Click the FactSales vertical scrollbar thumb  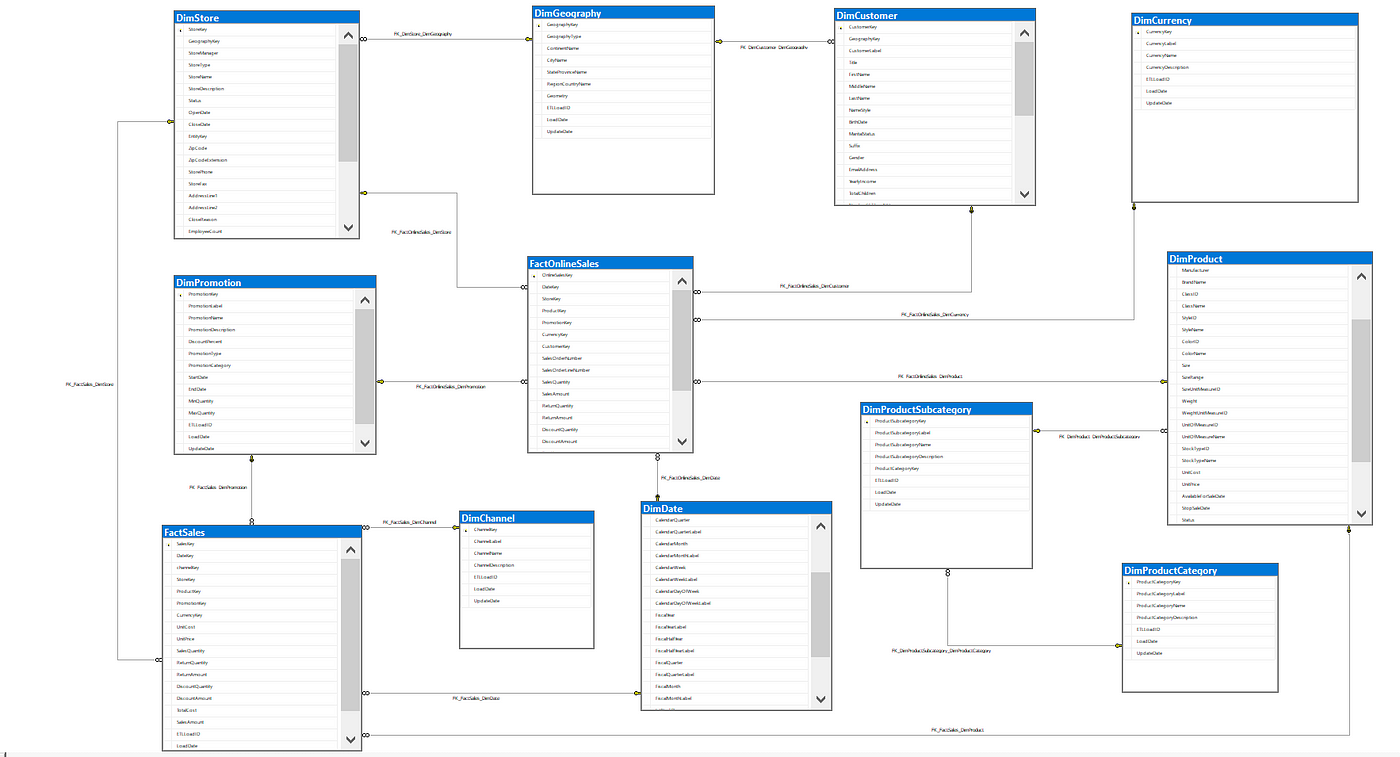tap(350, 630)
